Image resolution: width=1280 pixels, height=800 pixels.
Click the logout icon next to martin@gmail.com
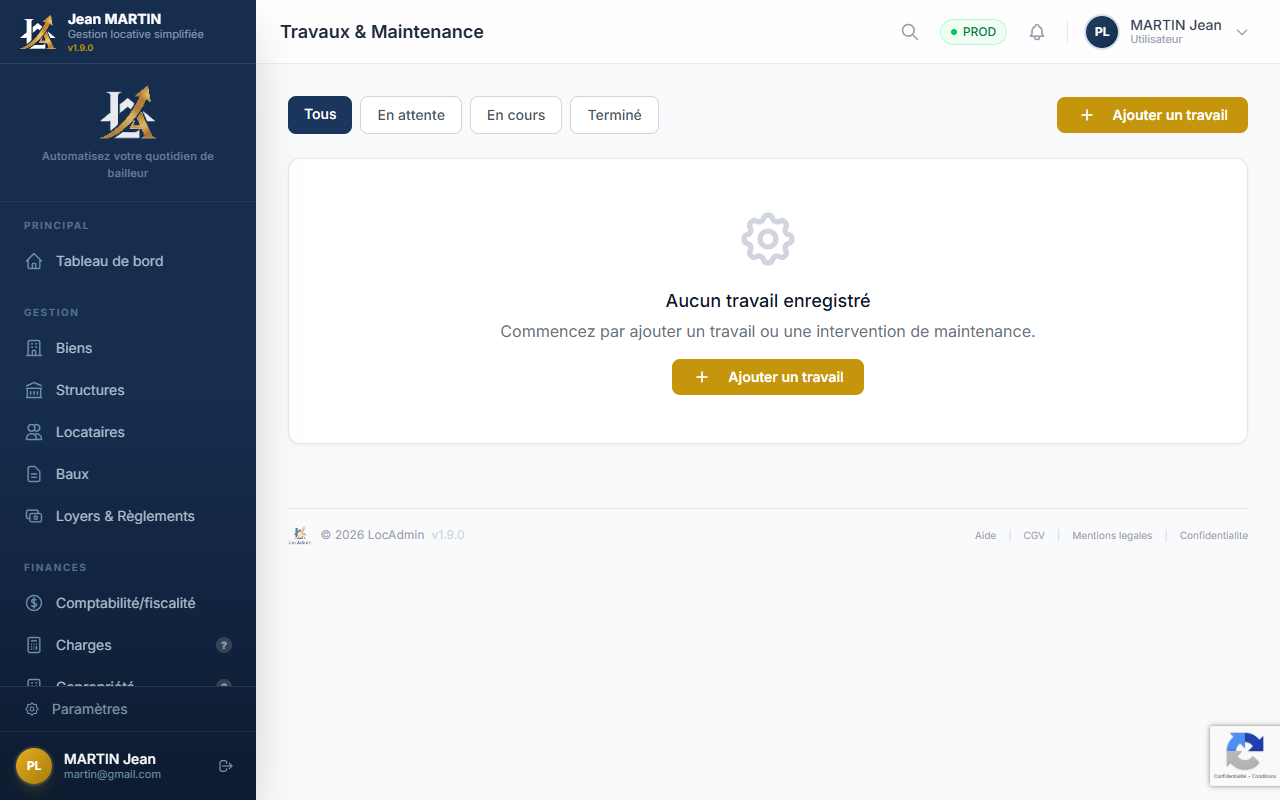[x=225, y=765]
